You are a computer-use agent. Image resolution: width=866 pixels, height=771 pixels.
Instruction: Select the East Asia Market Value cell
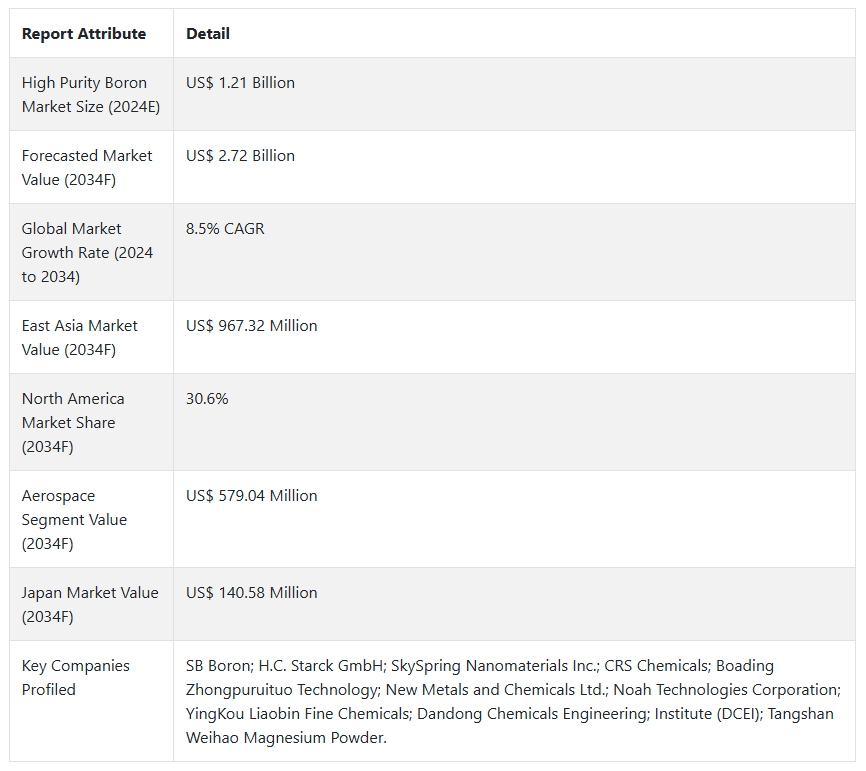tap(80, 337)
